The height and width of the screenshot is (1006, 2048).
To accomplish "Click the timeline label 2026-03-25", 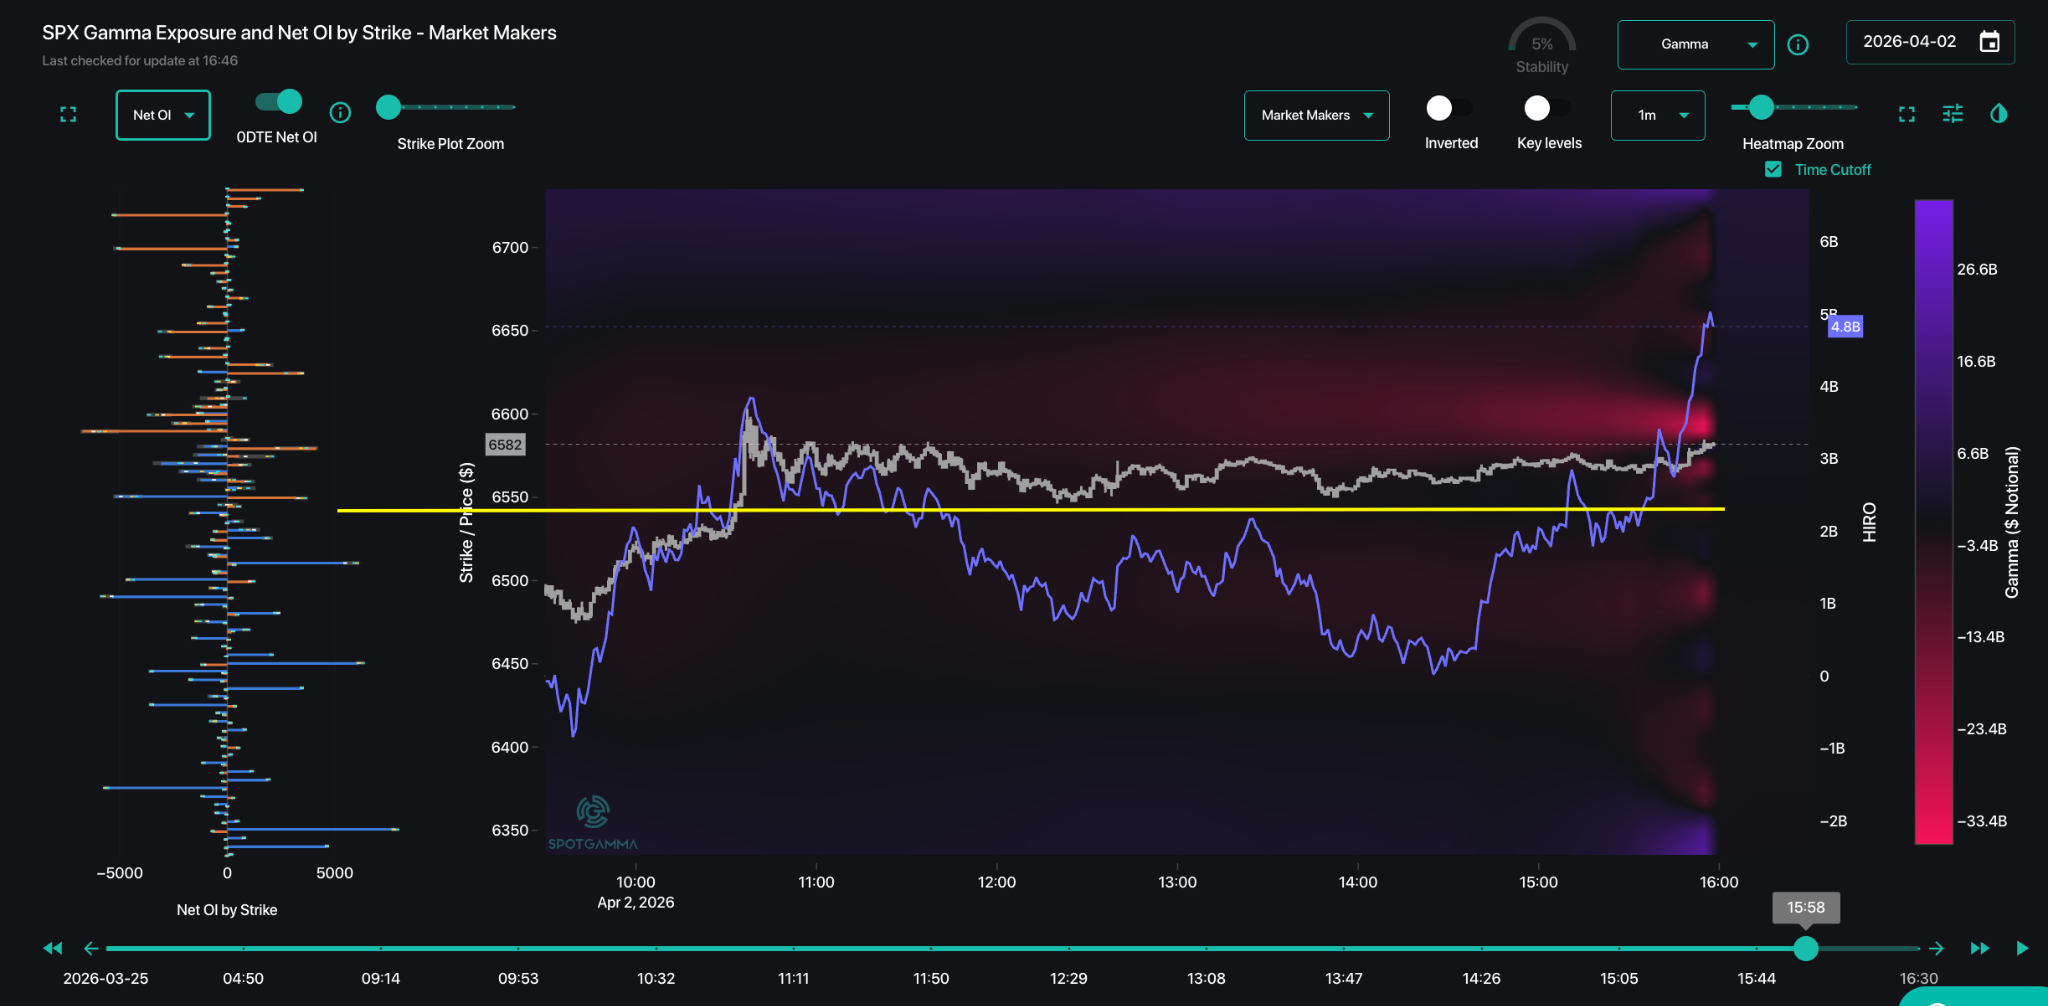I will coord(106,979).
